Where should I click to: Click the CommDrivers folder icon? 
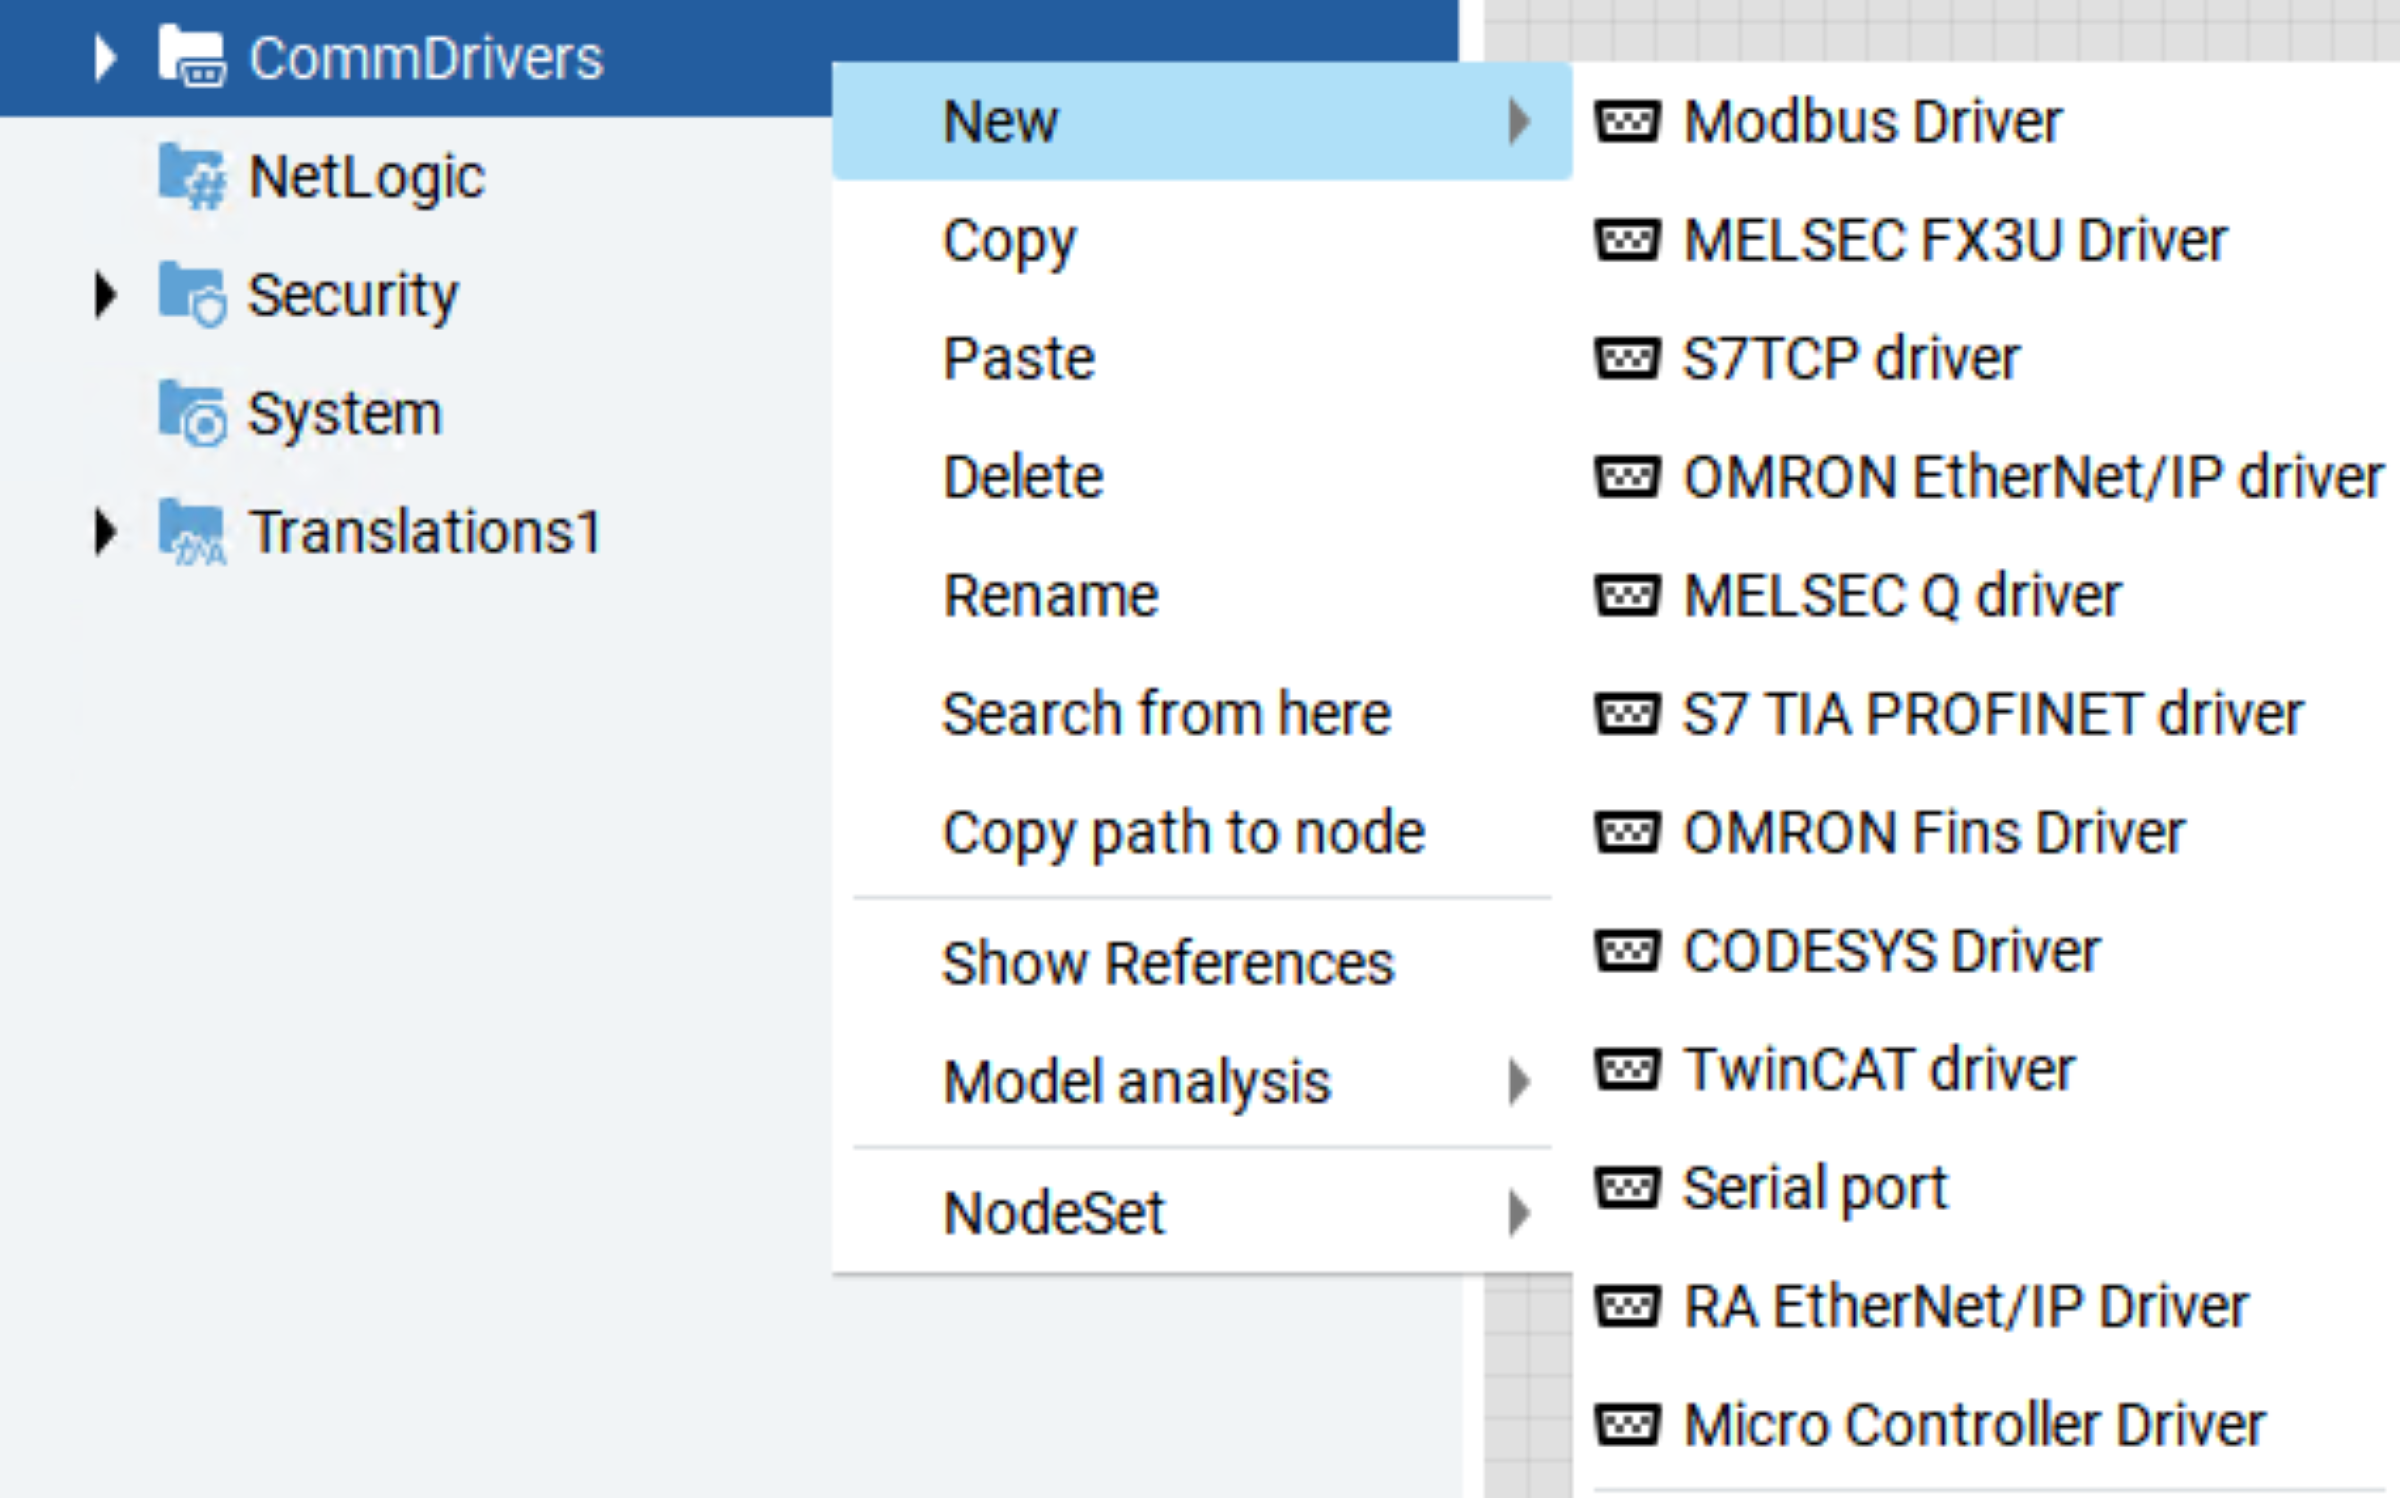pos(191,57)
